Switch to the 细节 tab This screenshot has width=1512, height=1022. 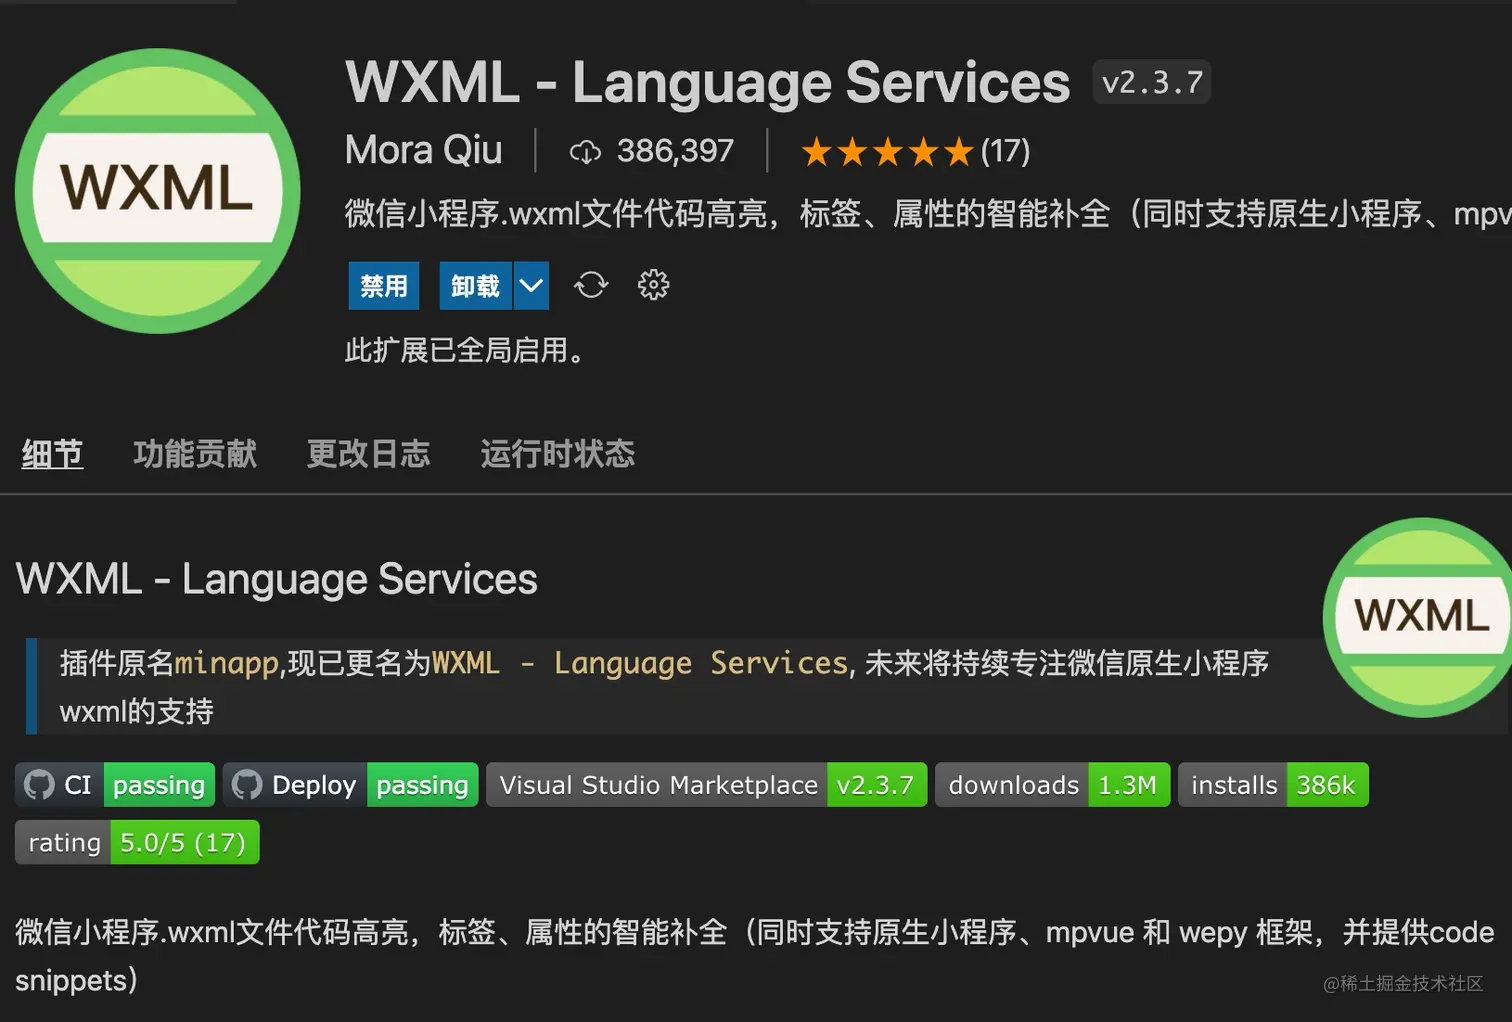[x=52, y=454]
